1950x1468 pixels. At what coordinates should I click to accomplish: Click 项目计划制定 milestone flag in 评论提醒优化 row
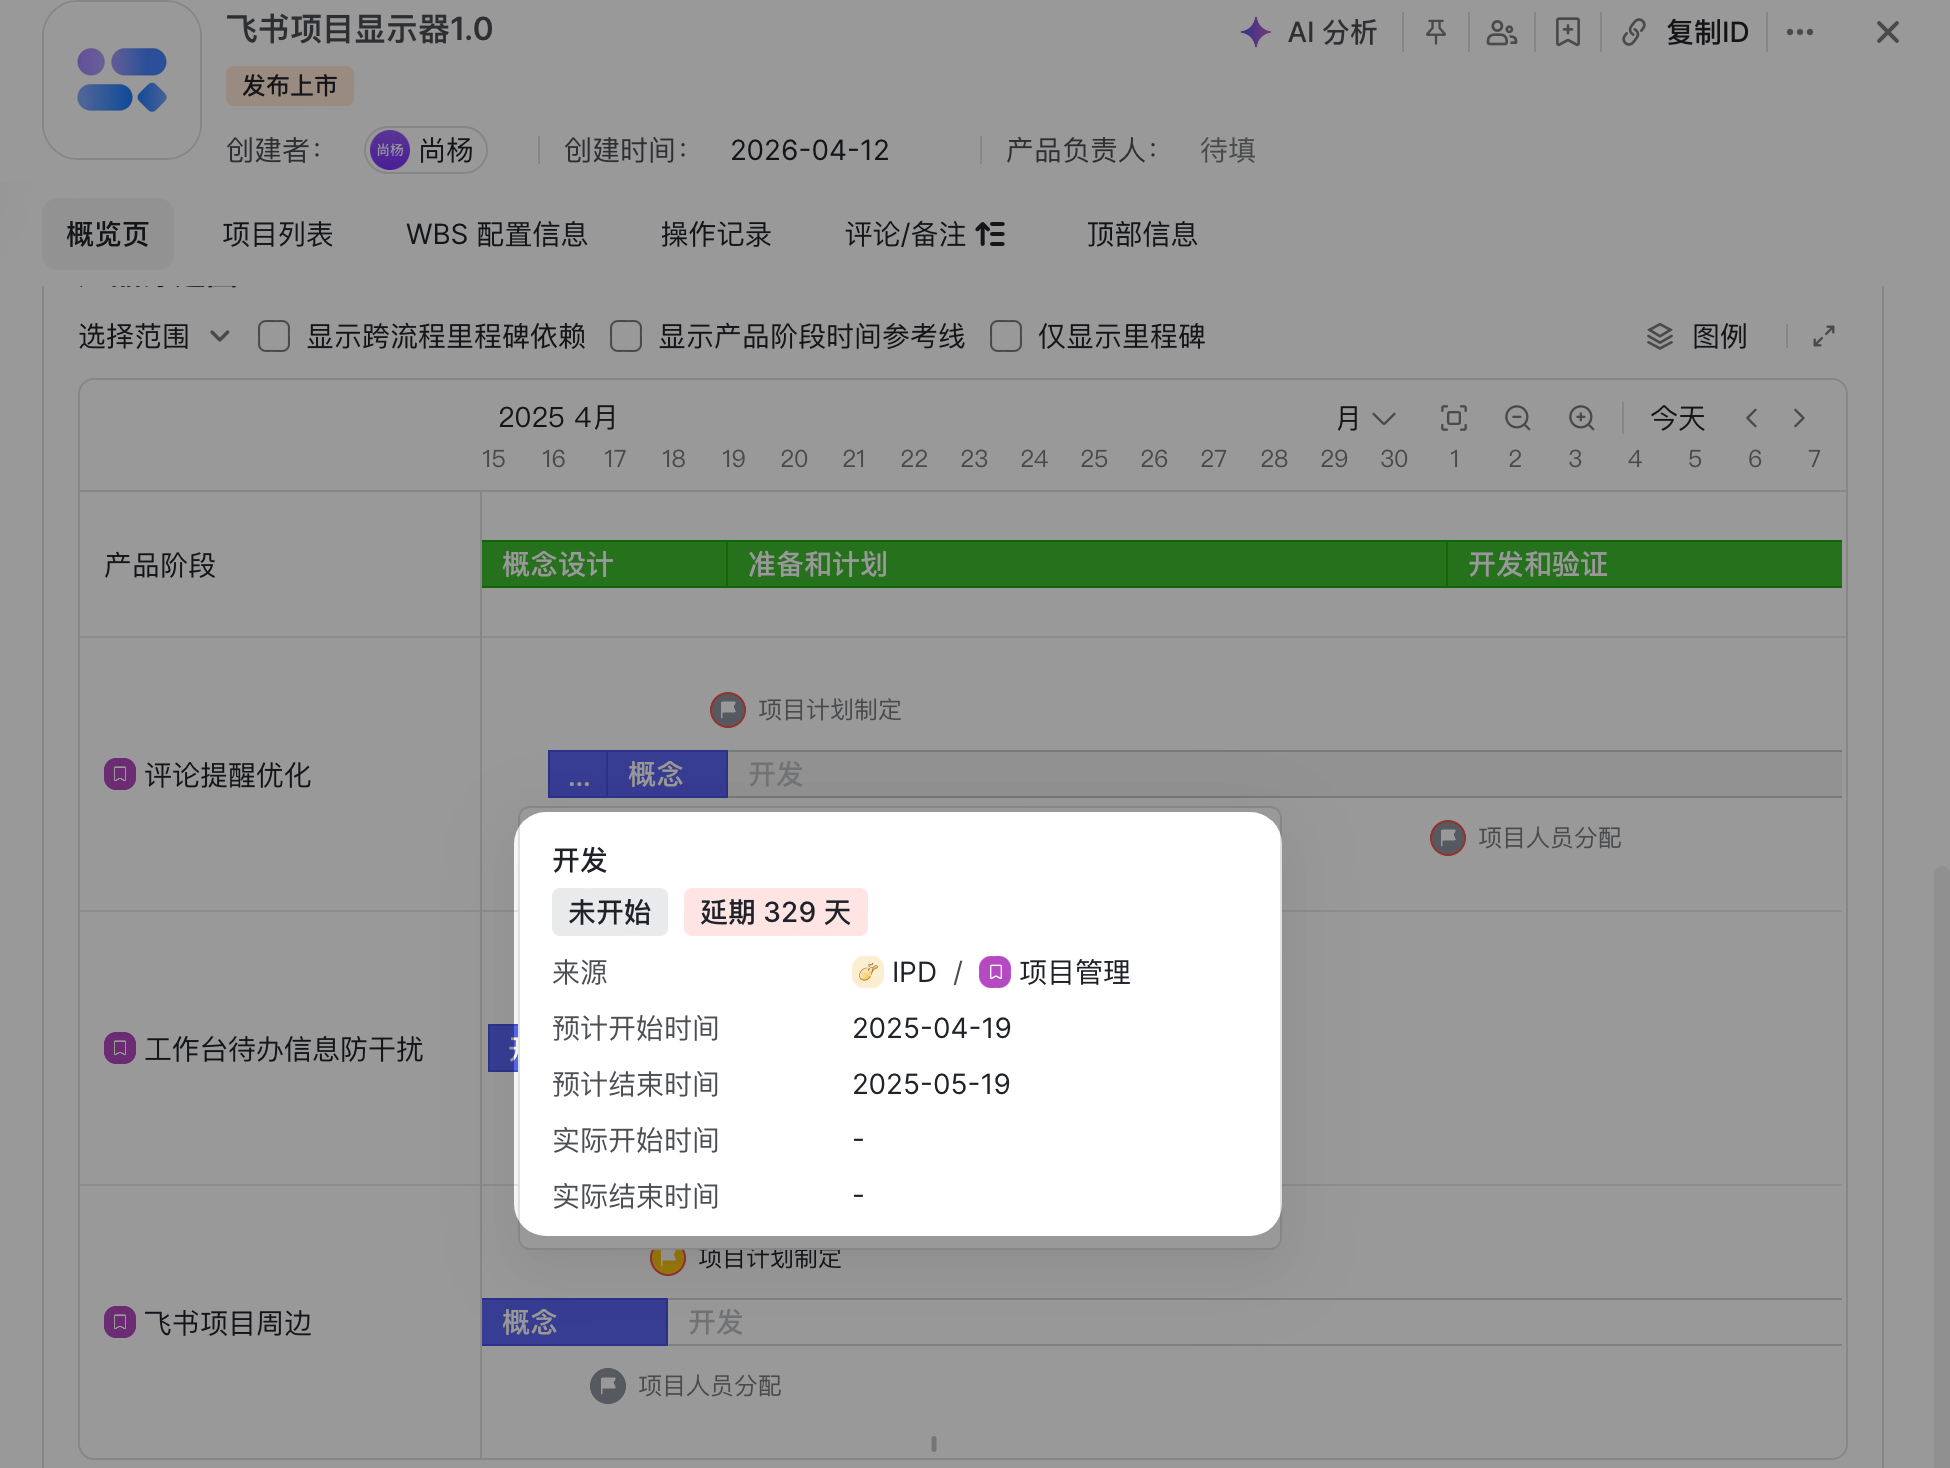coord(728,710)
